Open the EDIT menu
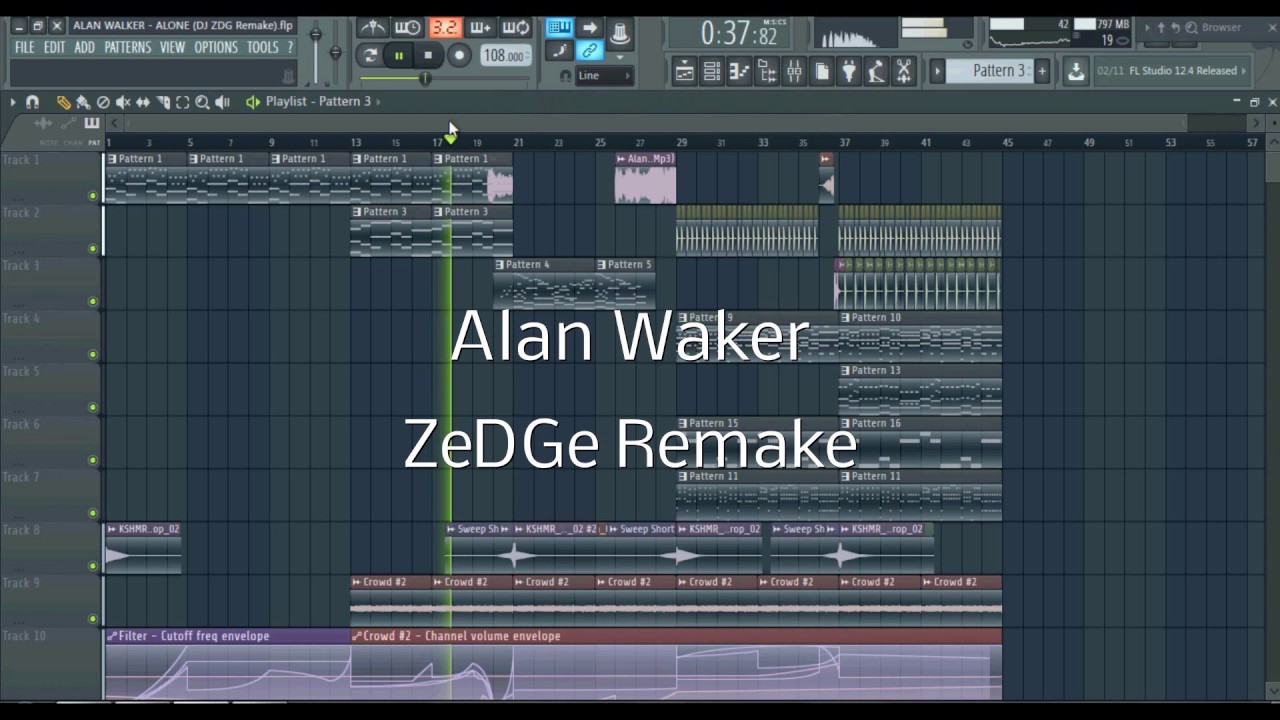 (x=54, y=47)
